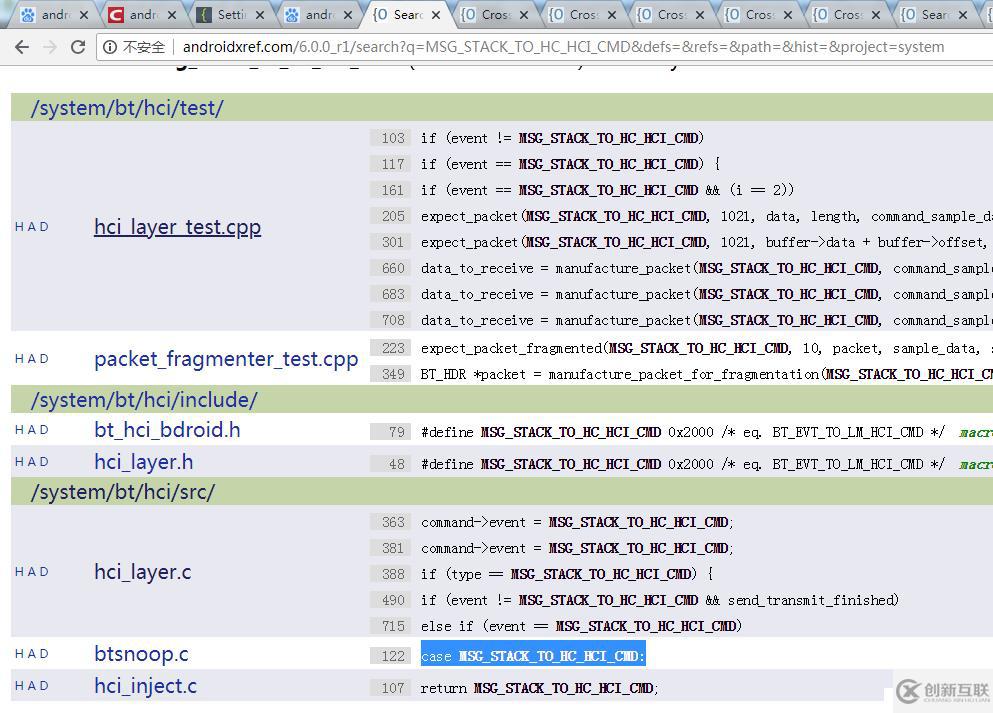993x713 pixels.
Task: Open line 363 command->event match
Action: coord(577,522)
